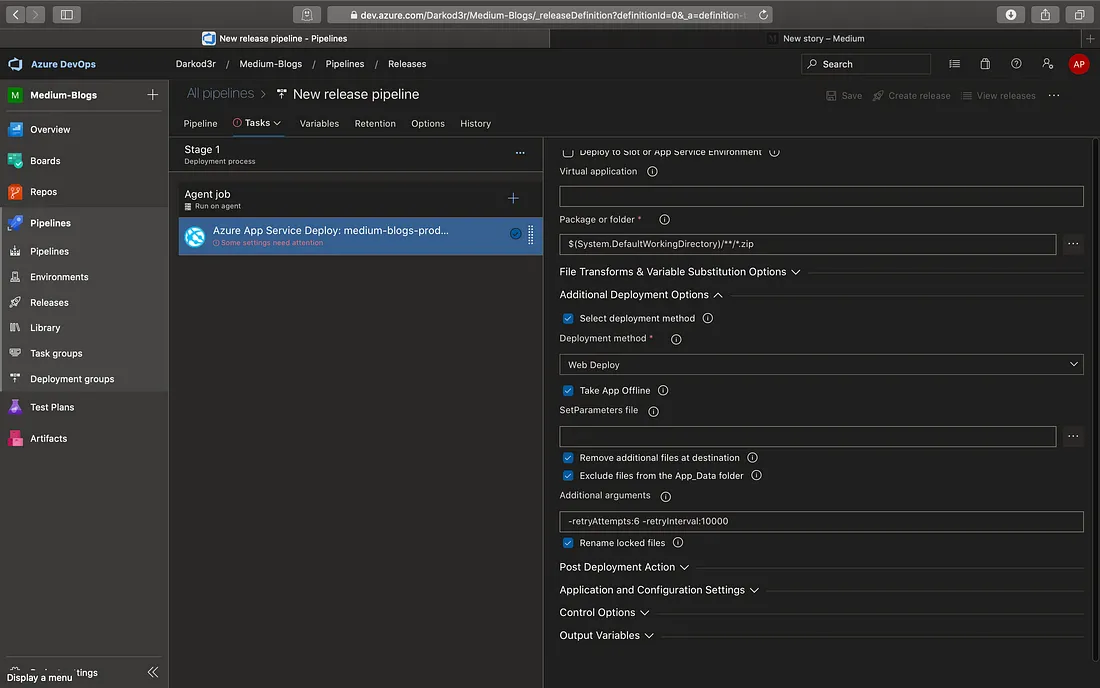Focus the Additional arguments input field
Viewport: 1100px width, 688px height.
coord(821,522)
